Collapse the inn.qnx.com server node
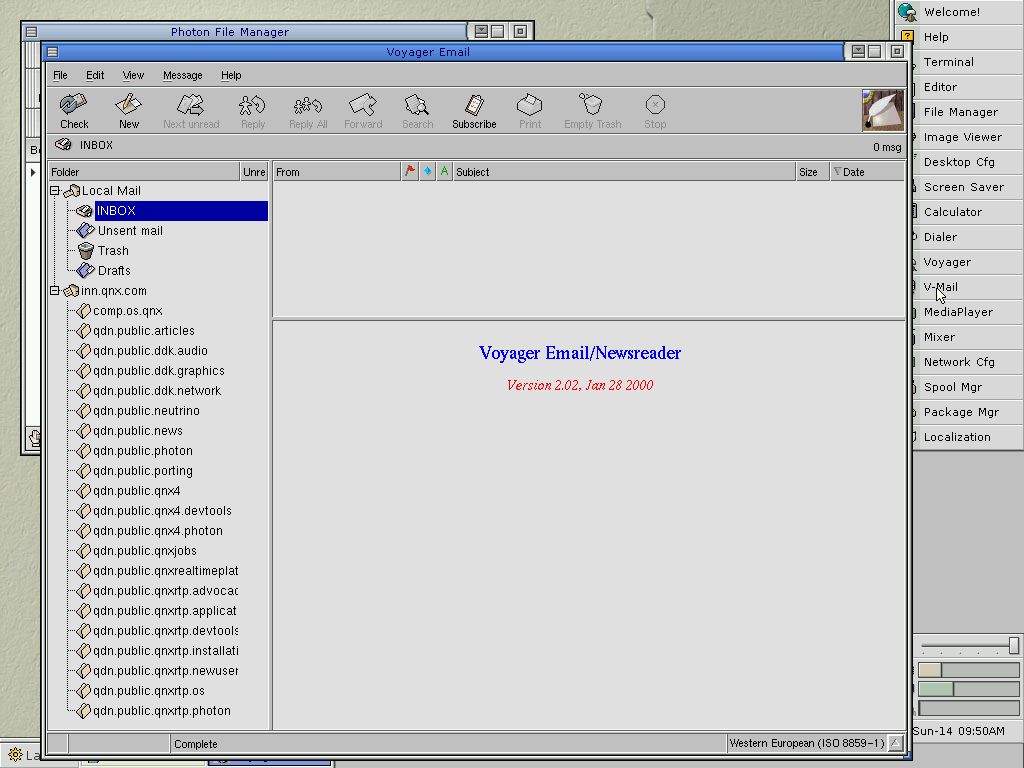Screen dimensions: 1024x768 (56, 291)
